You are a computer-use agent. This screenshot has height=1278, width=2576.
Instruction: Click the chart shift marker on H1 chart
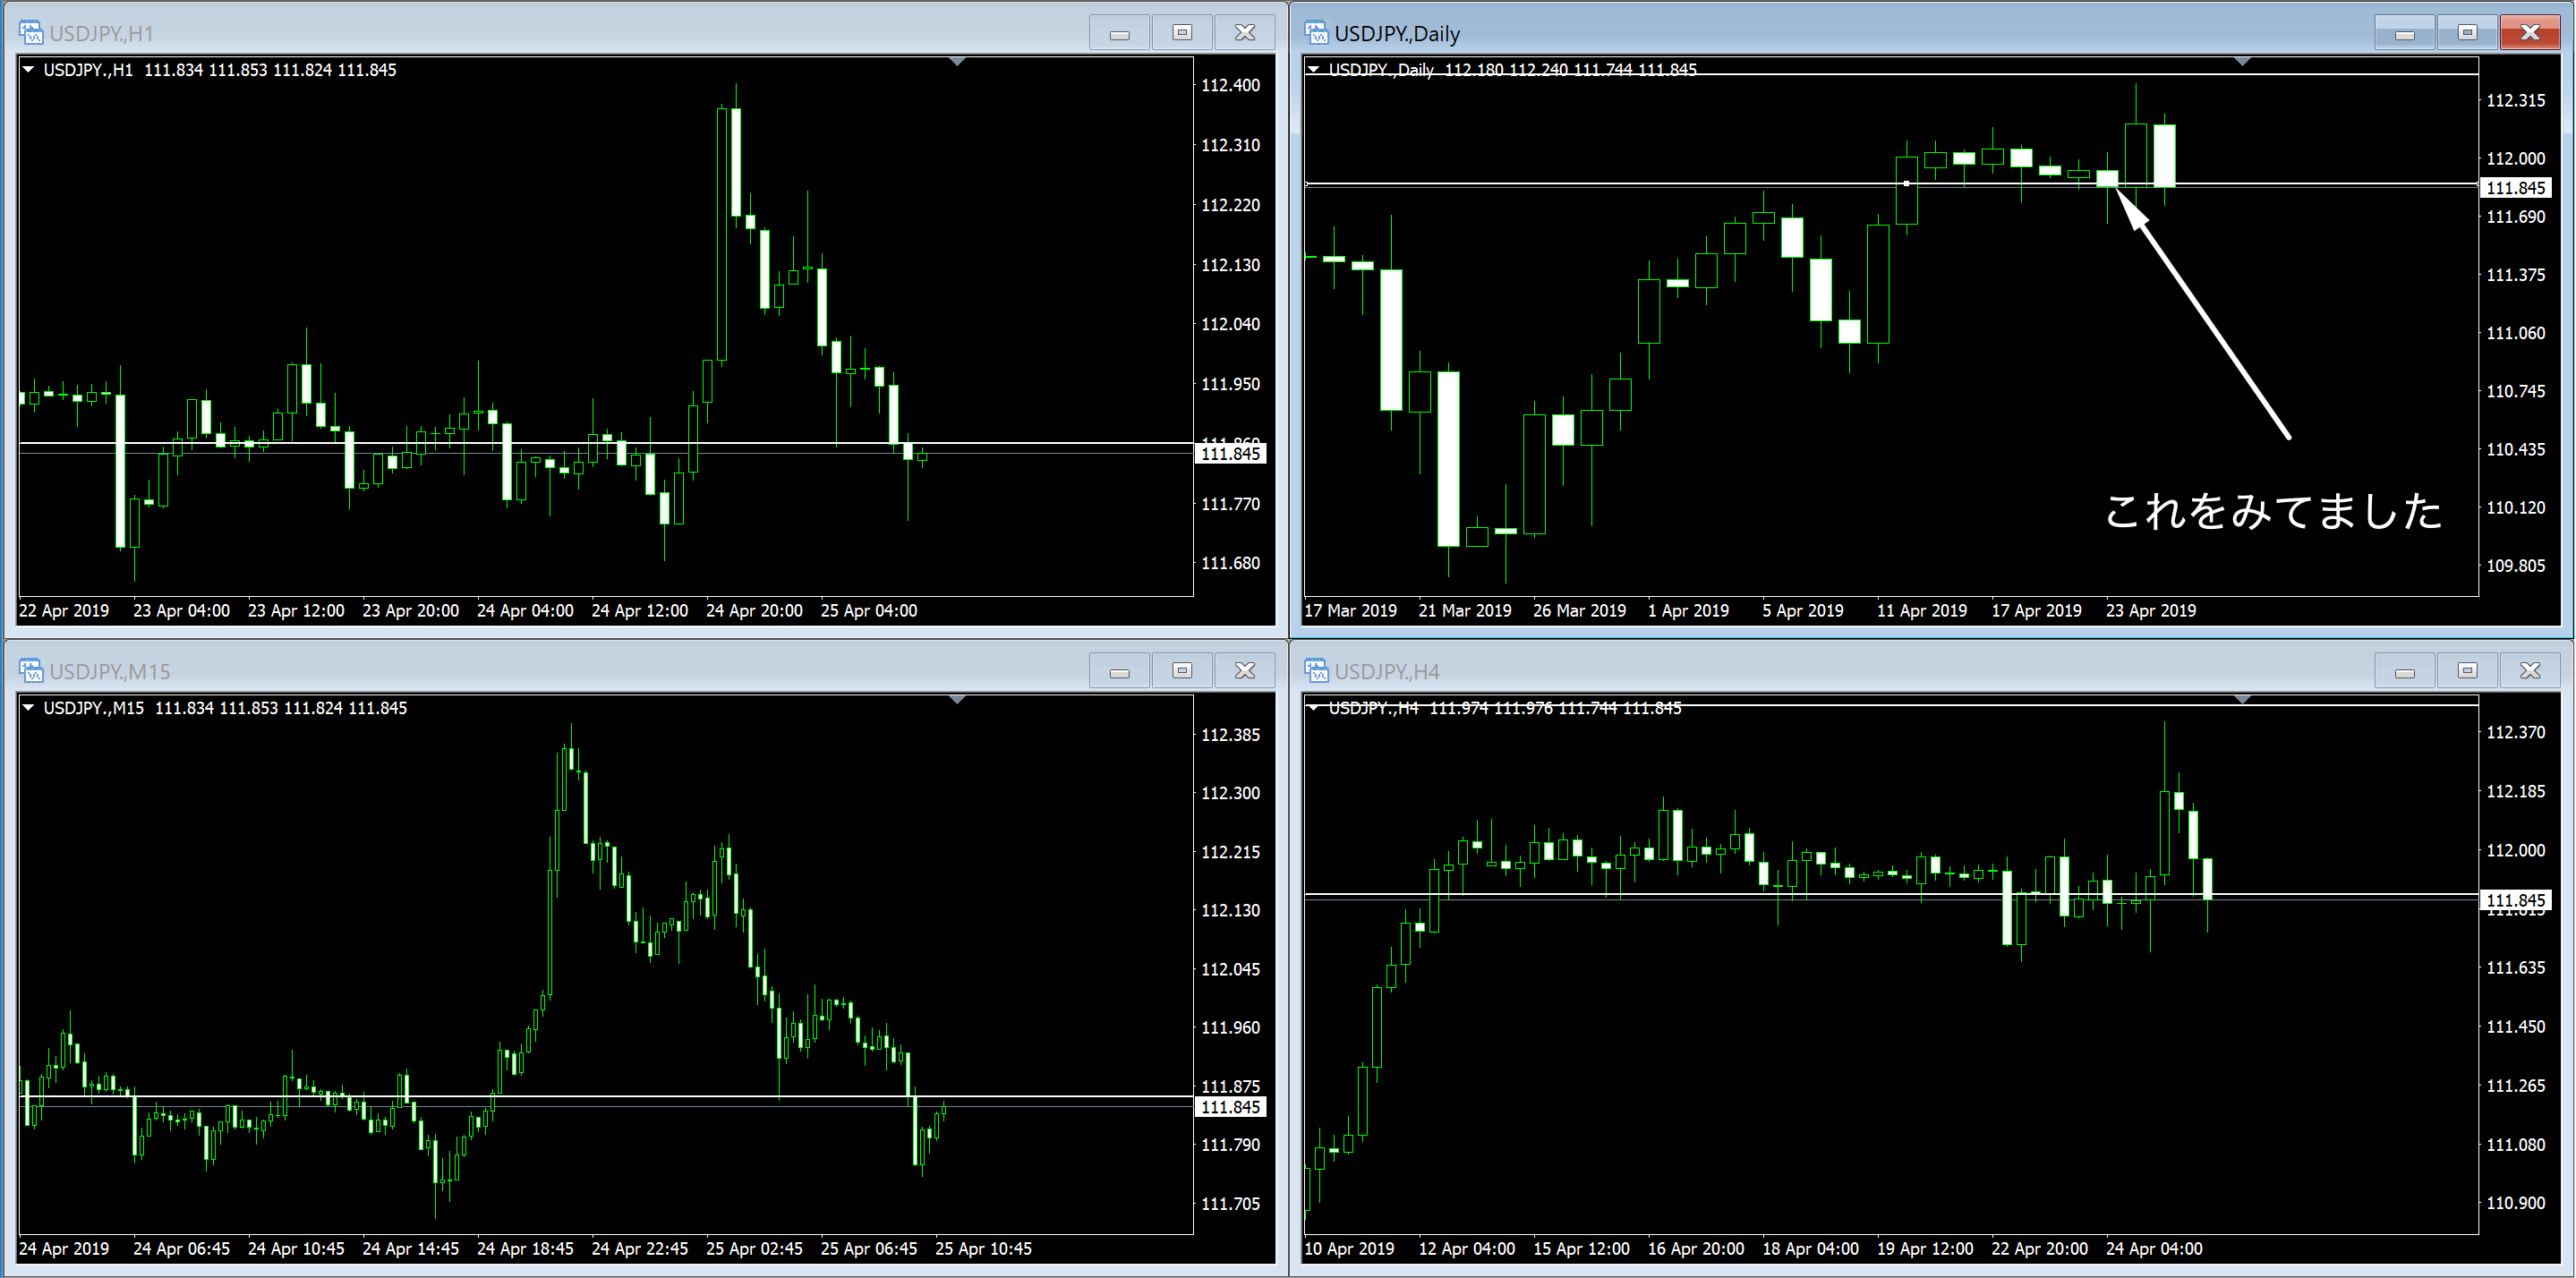click(x=957, y=62)
